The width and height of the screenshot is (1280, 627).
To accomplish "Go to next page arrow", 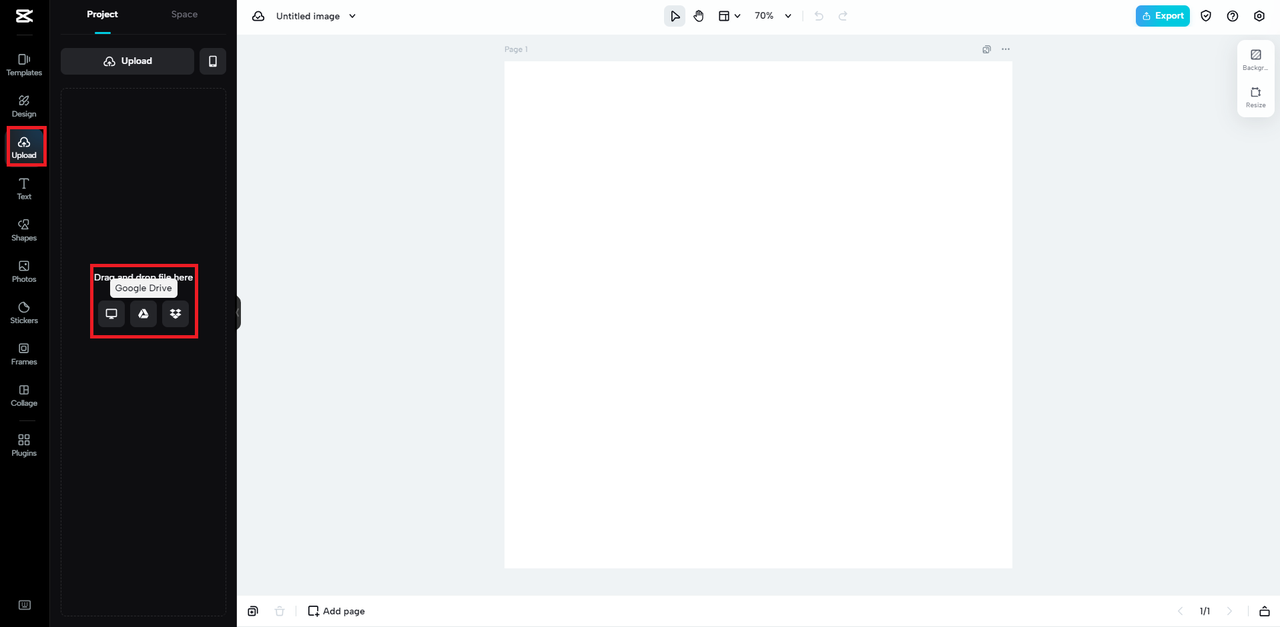I will (x=1229, y=611).
